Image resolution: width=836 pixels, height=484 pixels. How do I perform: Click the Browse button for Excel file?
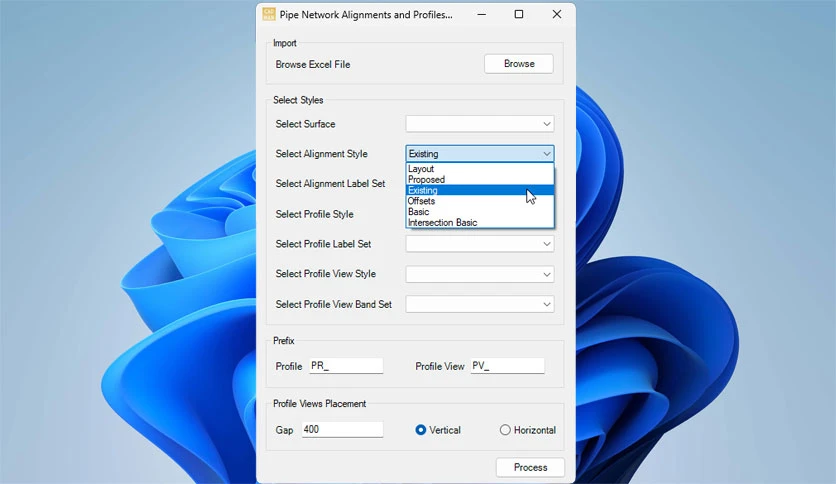518,64
